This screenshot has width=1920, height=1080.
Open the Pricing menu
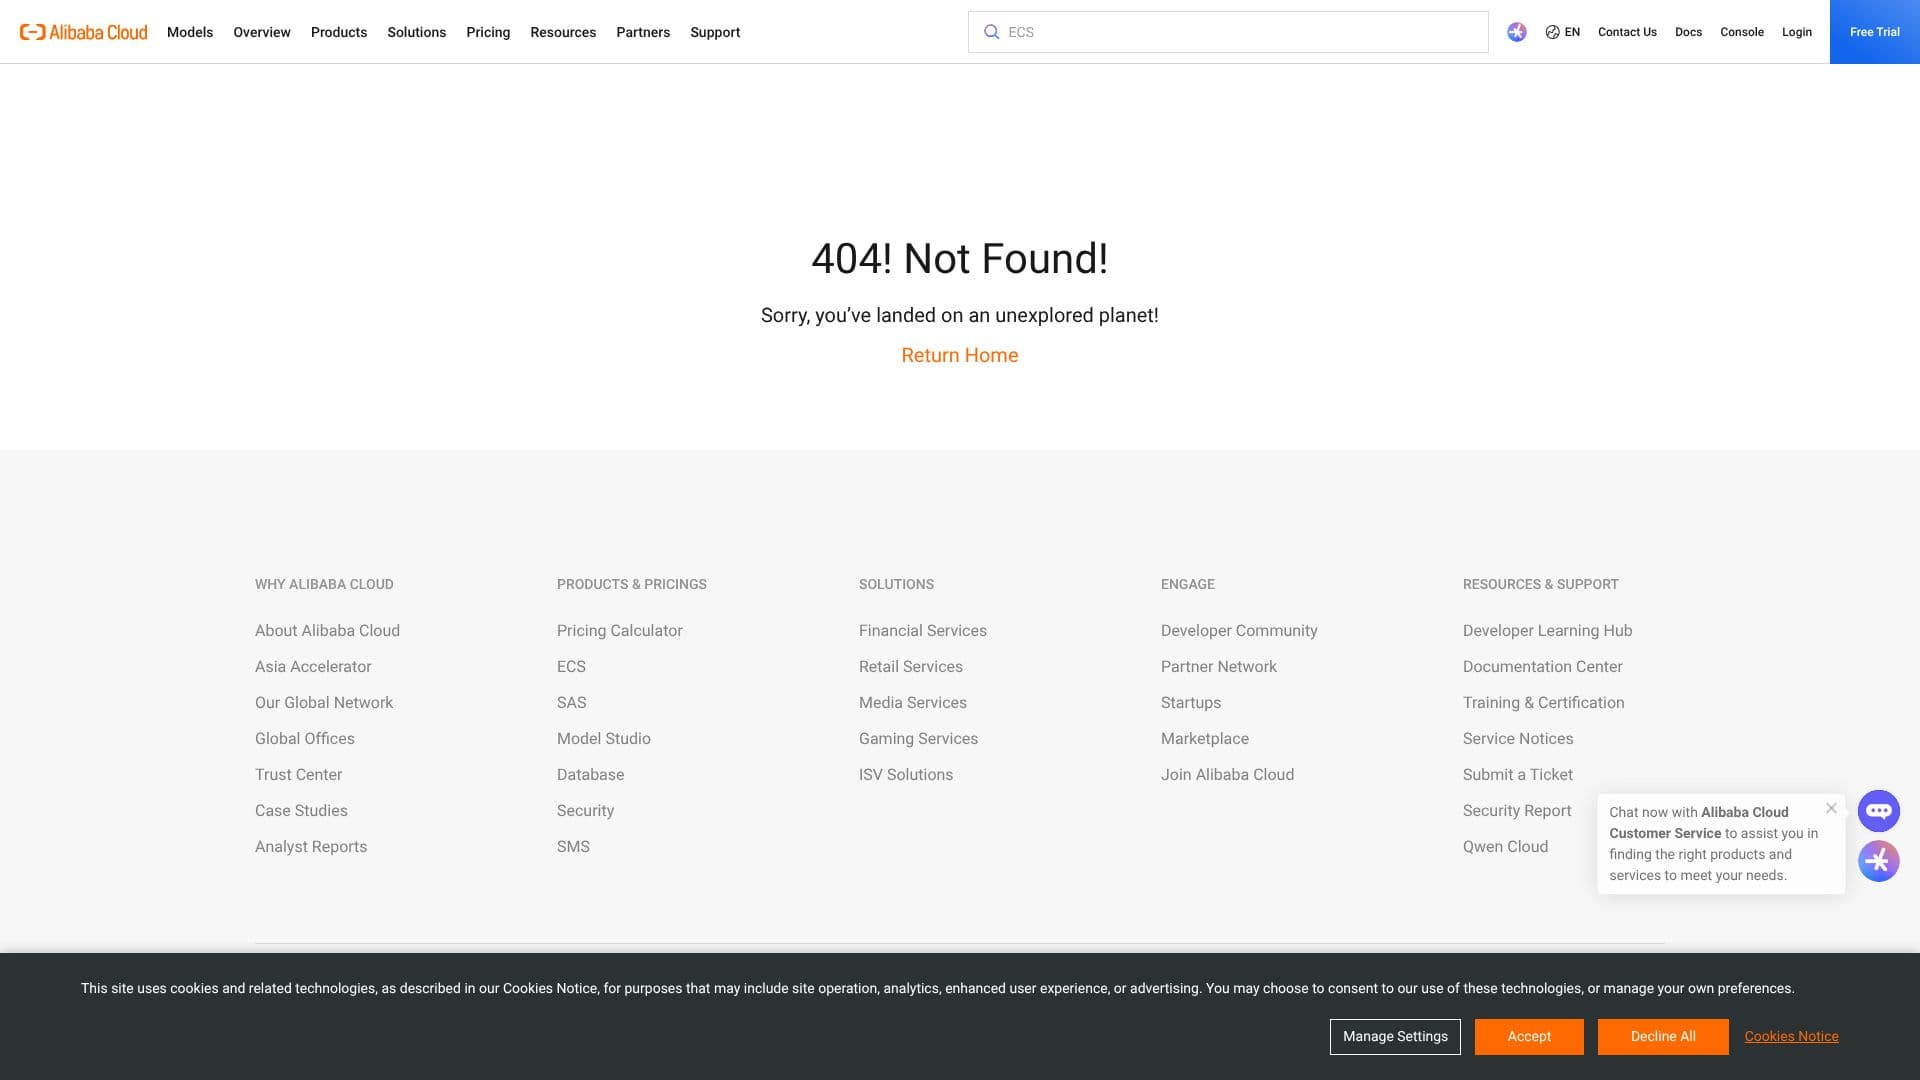pyautogui.click(x=488, y=32)
